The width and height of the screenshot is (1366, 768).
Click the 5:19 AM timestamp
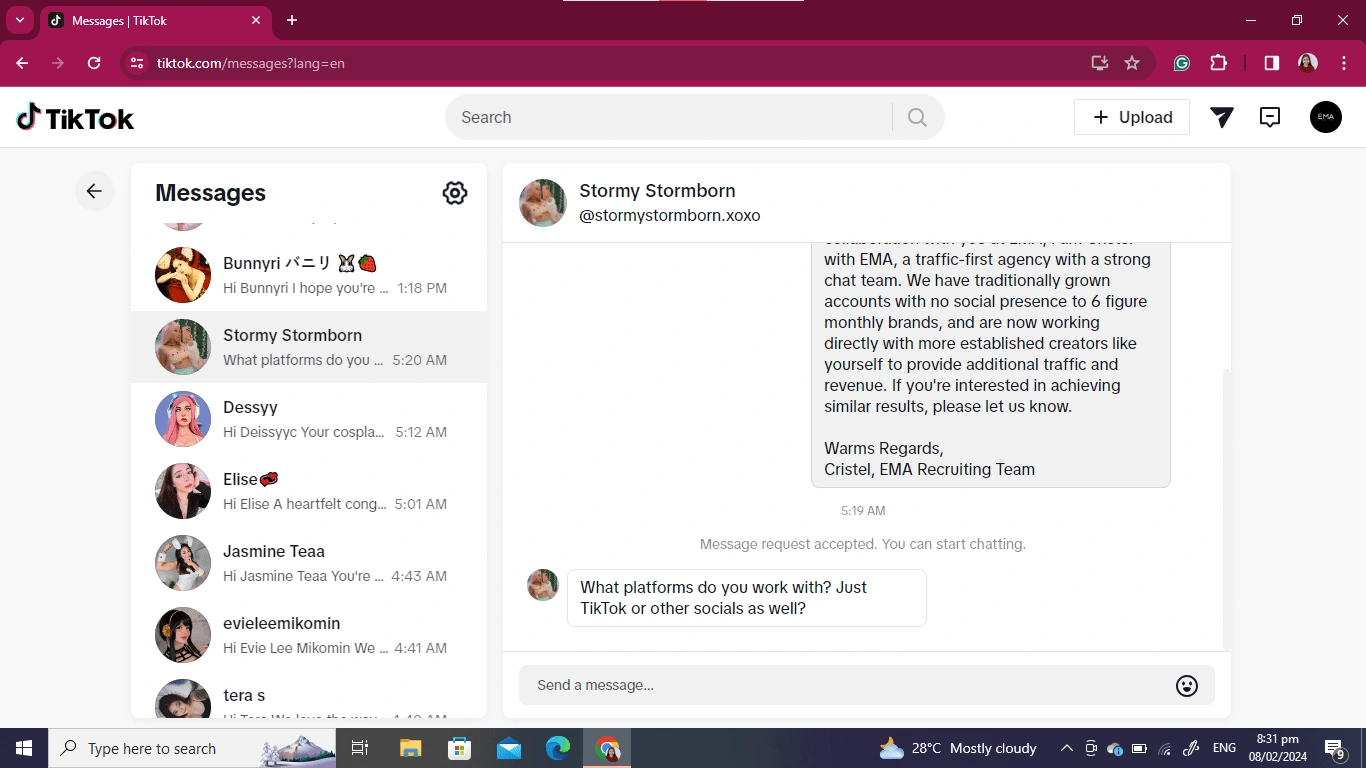(863, 510)
